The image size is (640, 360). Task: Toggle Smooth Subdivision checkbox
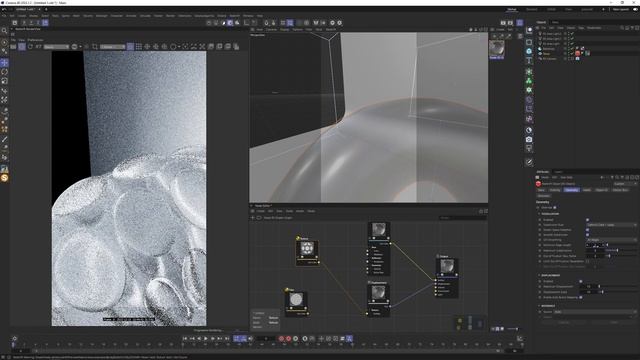click(x=587, y=235)
